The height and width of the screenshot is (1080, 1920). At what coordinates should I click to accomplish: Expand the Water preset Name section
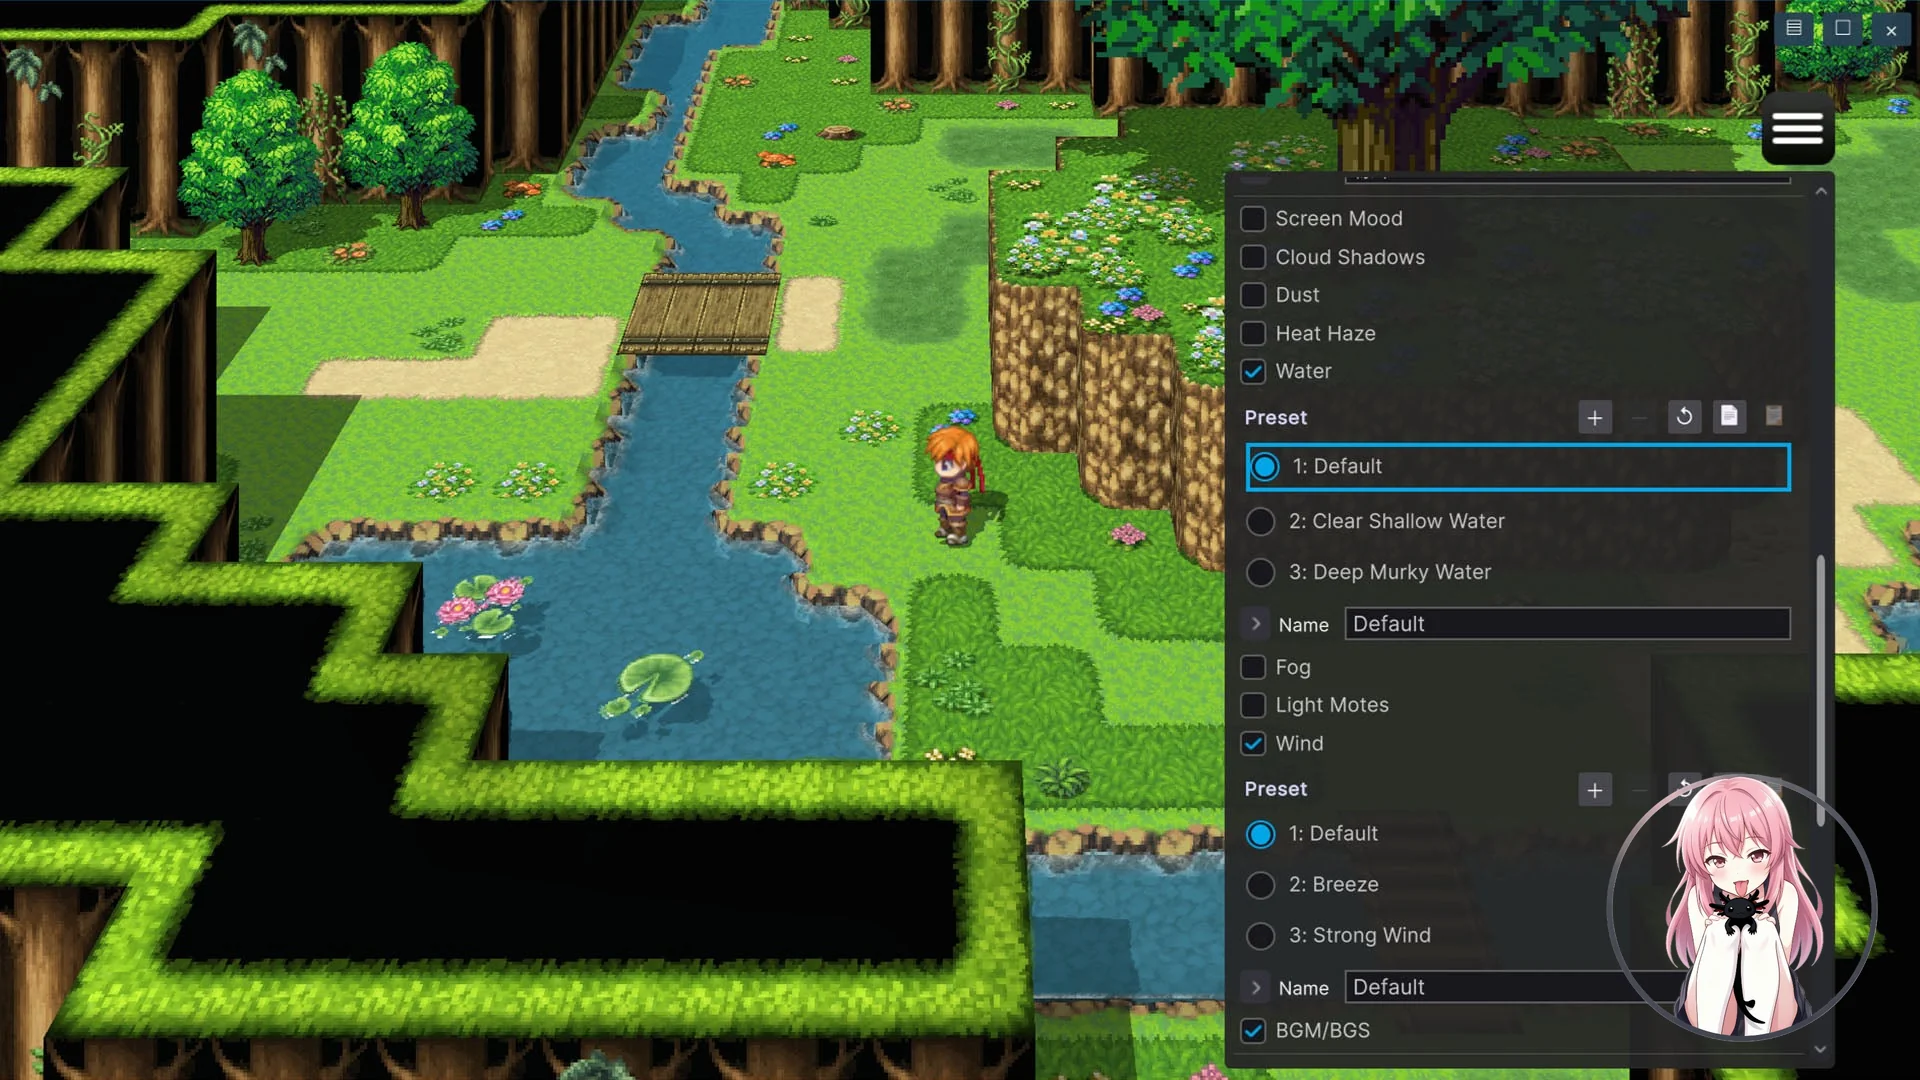(x=1256, y=624)
